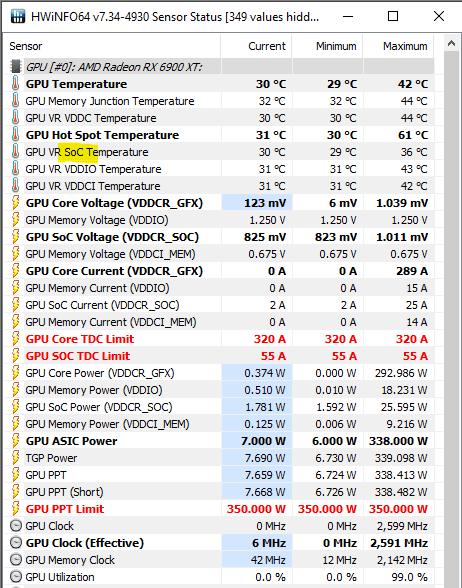Select the GPU SoC Power (VDDCR_SOC) label

coord(99,407)
